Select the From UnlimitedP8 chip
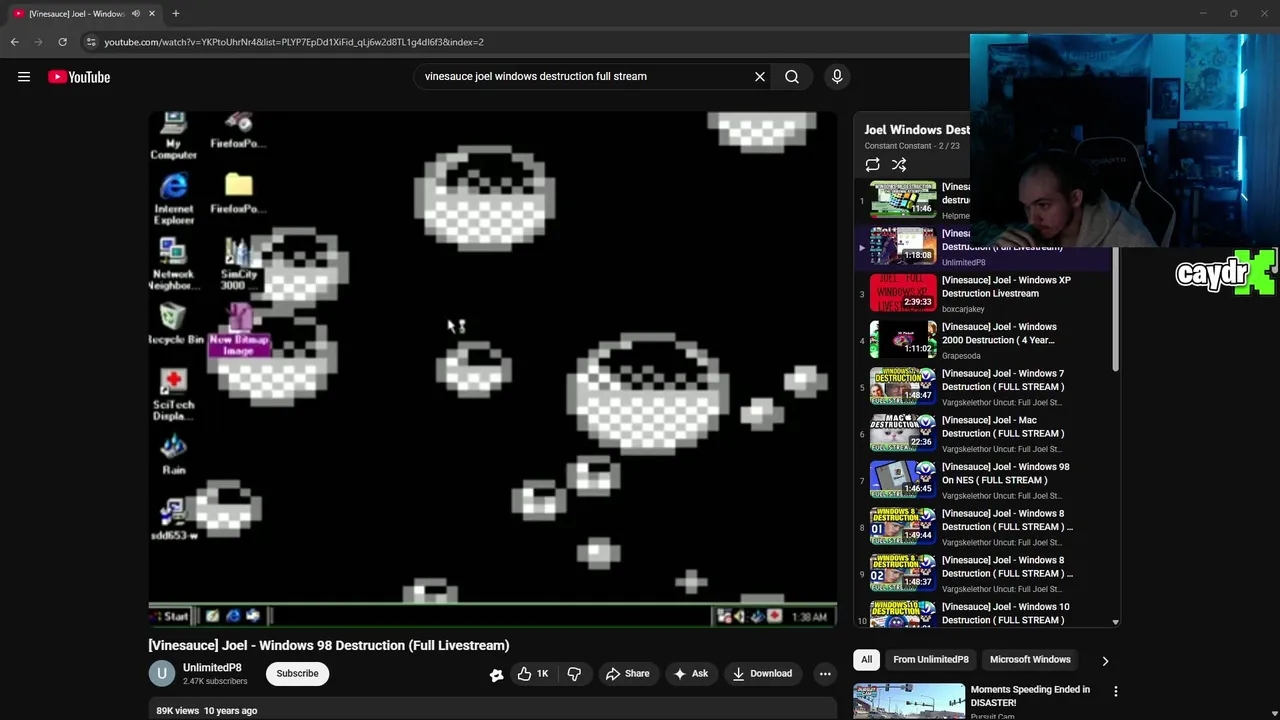Screen dimensions: 1280x720 (x=931, y=660)
